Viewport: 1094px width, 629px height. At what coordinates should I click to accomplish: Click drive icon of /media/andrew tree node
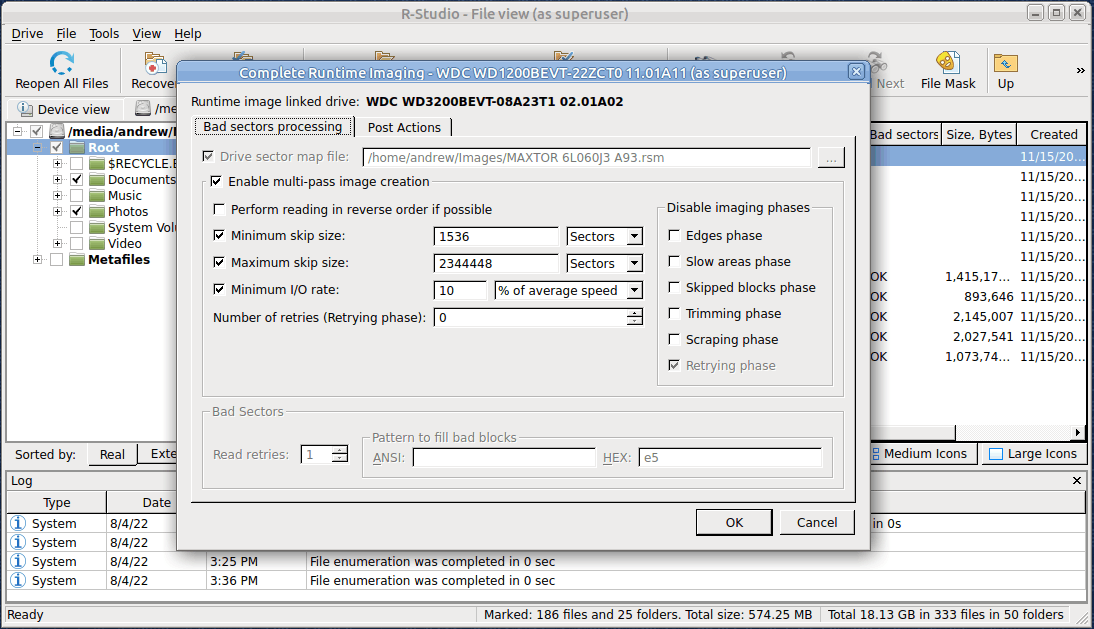click(57, 131)
